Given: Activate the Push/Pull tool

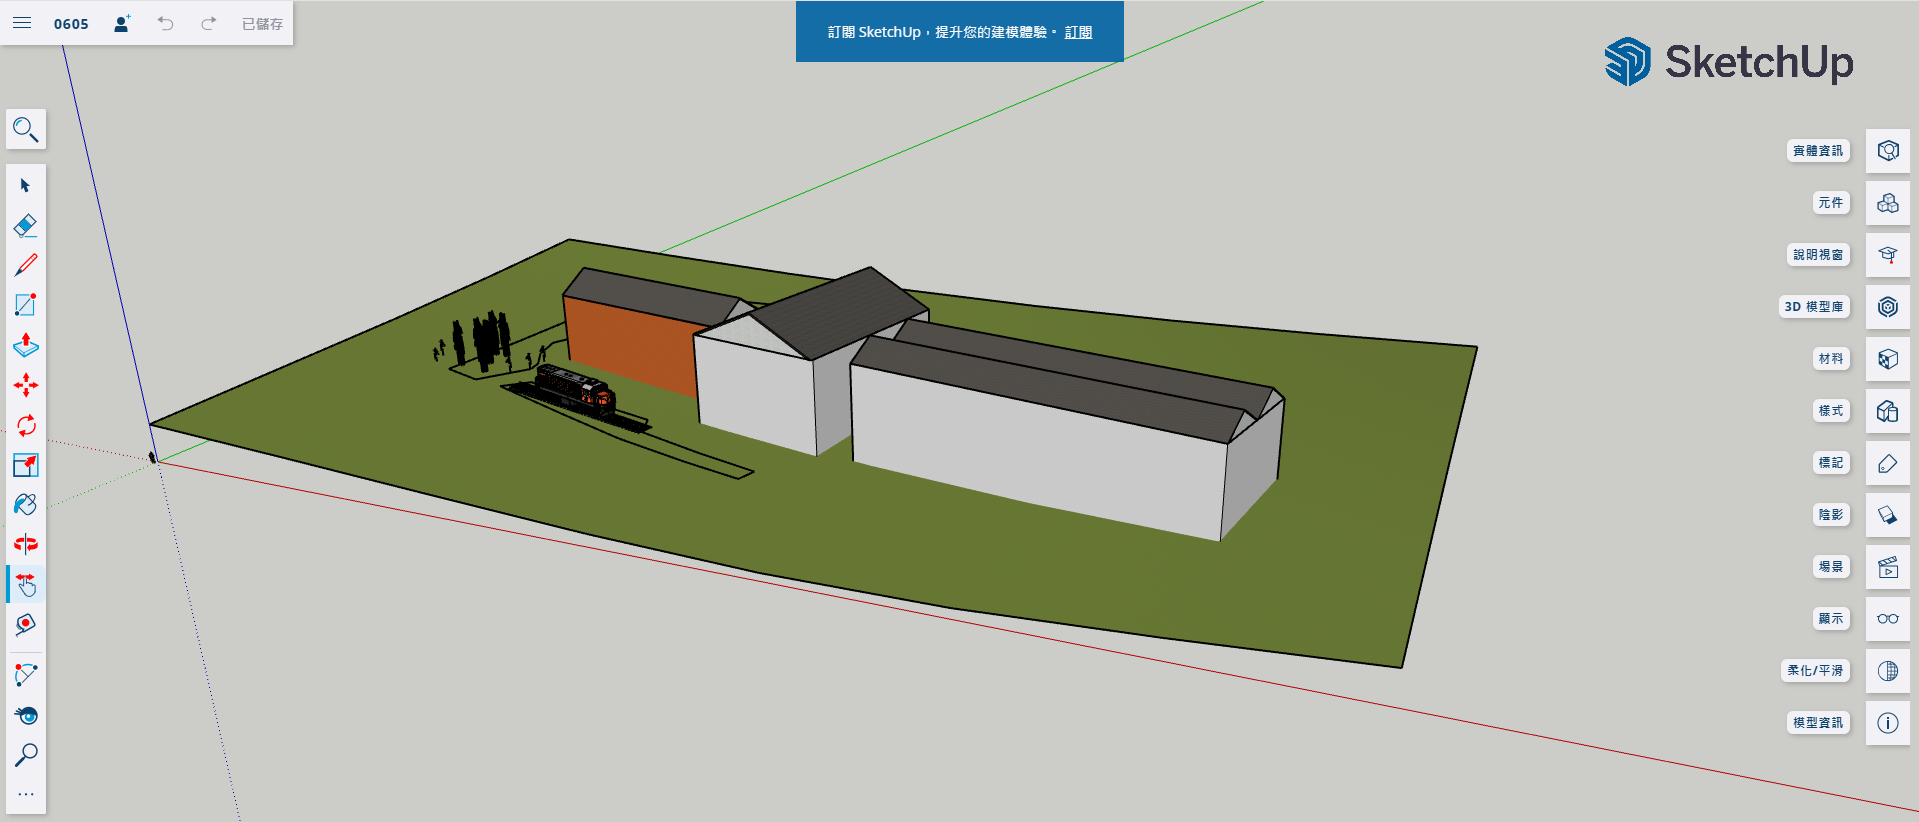Looking at the screenshot, I should [x=26, y=345].
